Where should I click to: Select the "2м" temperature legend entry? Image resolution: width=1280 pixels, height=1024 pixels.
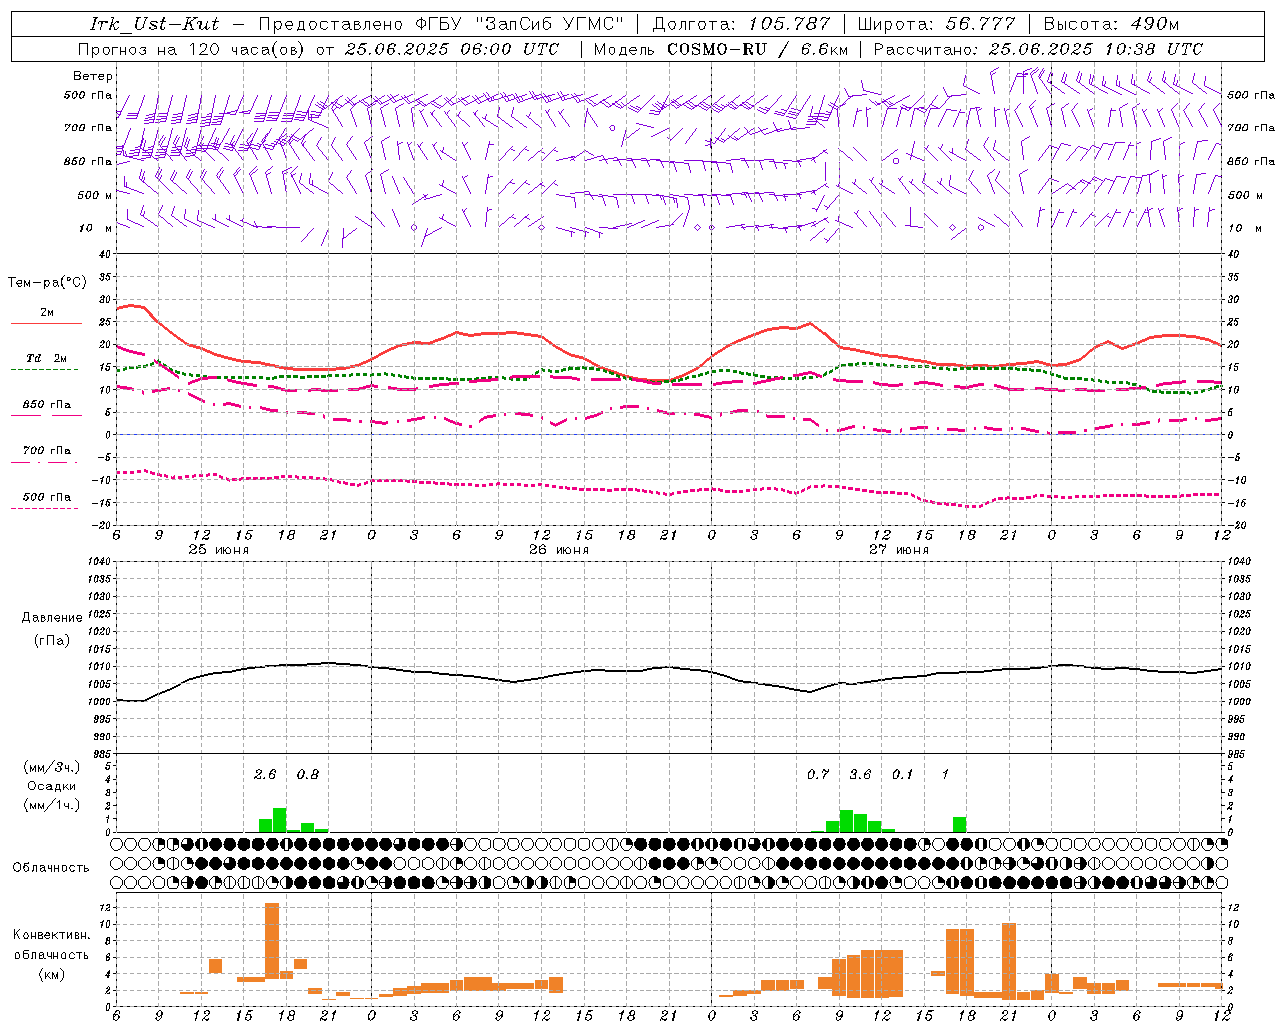point(47,313)
